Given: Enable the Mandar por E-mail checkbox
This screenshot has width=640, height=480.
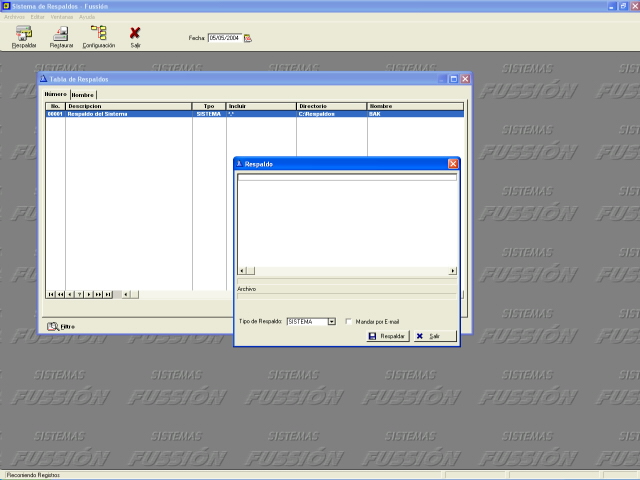Looking at the screenshot, I should point(348,321).
